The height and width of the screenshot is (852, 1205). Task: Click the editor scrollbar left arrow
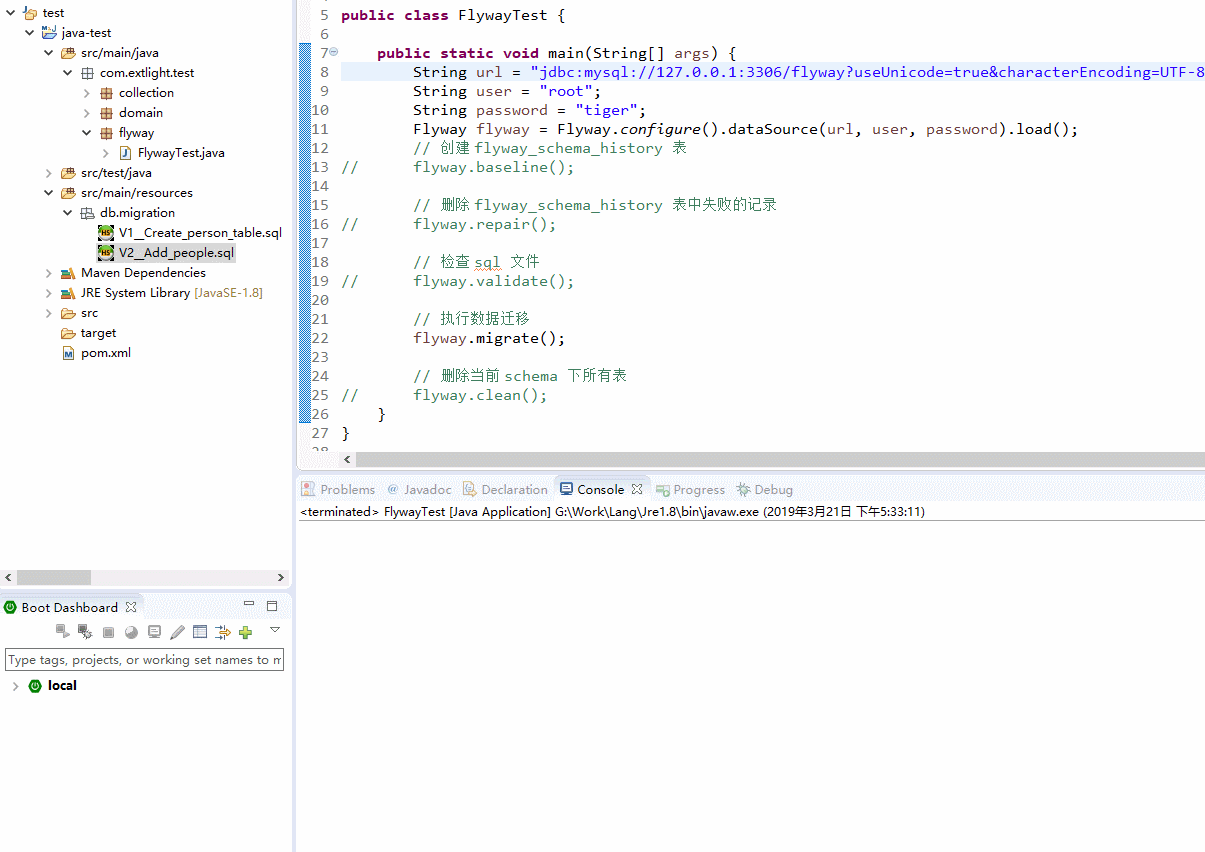348,459
